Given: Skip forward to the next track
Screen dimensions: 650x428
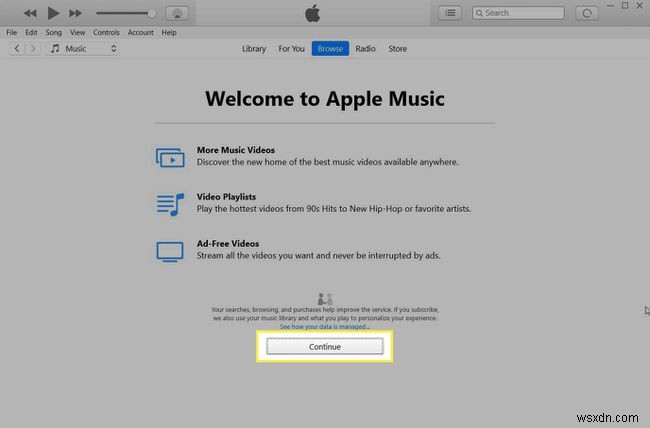Looking at the screenshot, I should pyautogui.click(x=75, y=13).
